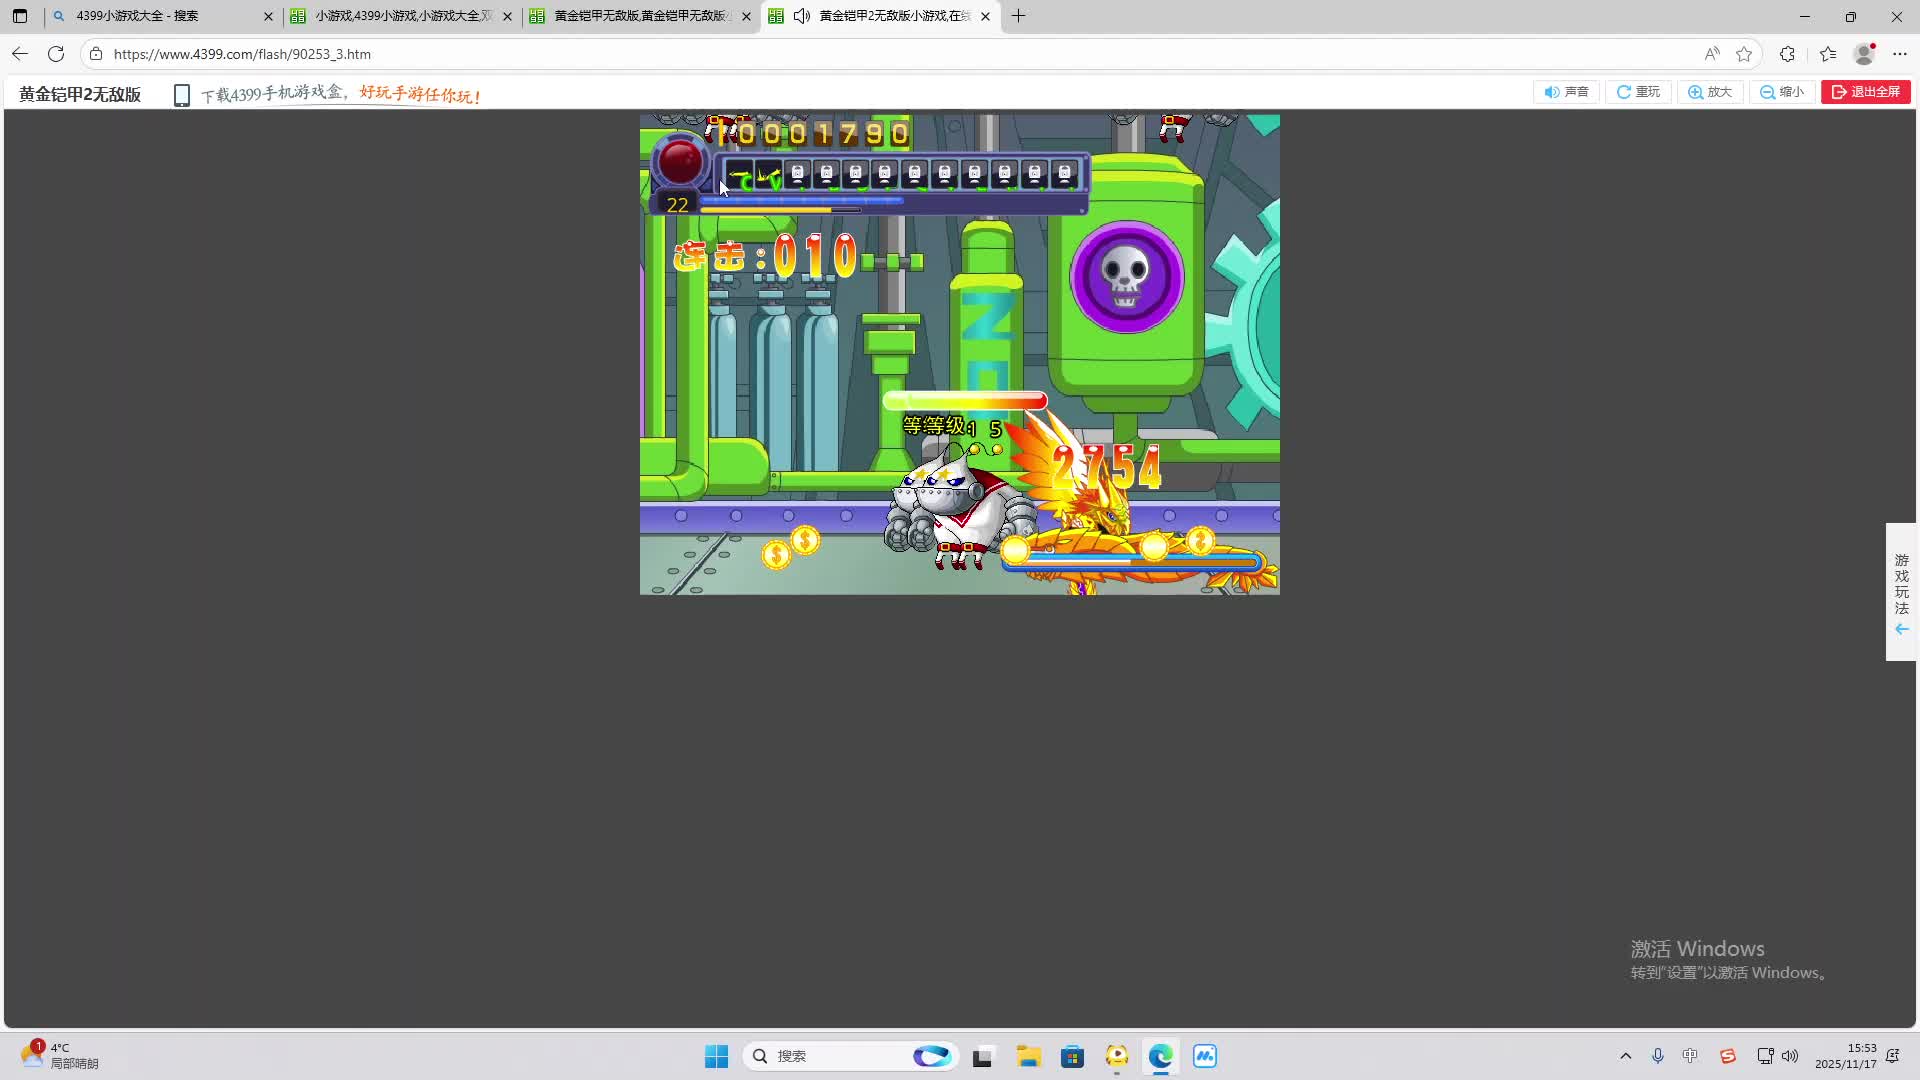Switch to the 黄金铠甲无敌版 tab

click(x=640, y=16)
